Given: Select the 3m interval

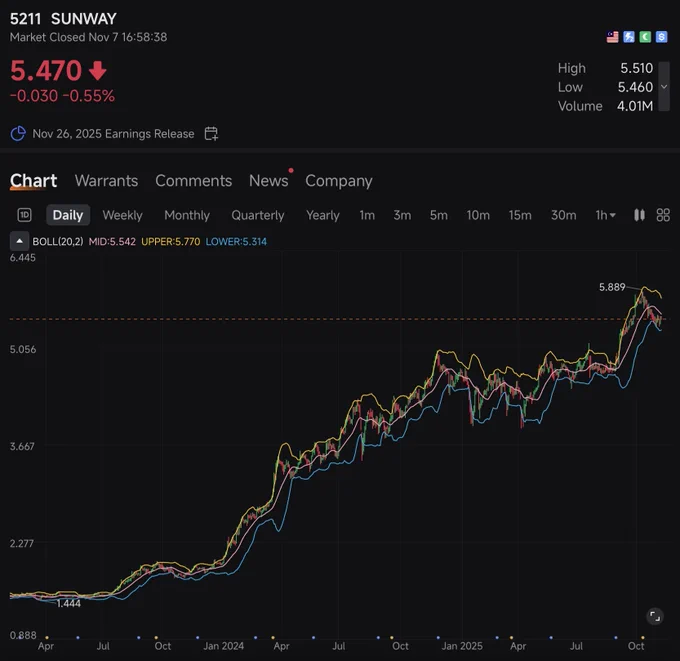Looking at the screenshot, I should pos(402,215).
